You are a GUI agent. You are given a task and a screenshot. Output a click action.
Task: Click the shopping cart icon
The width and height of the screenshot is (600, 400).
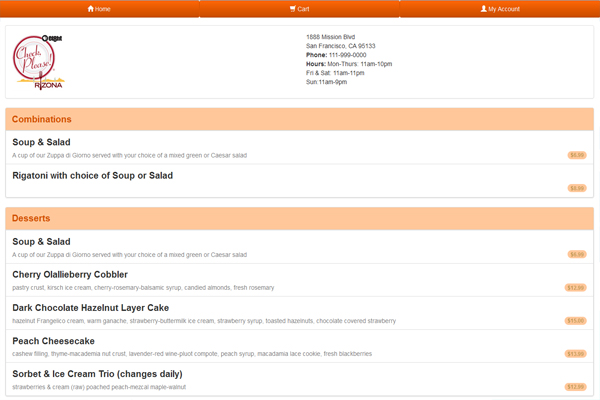point(293,8)
